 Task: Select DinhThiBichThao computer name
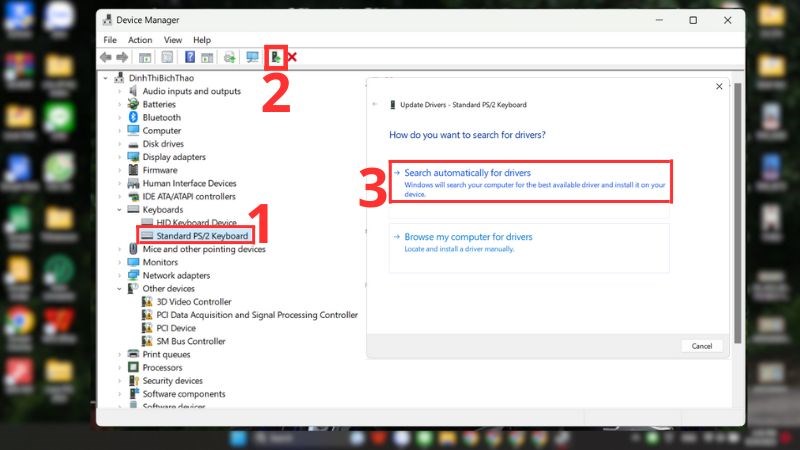coord(161,78)
